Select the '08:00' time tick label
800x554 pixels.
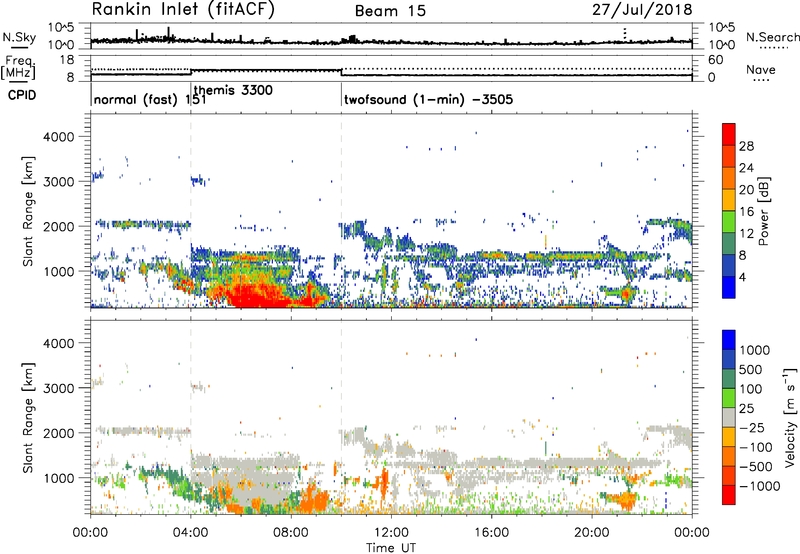[290, 533]
